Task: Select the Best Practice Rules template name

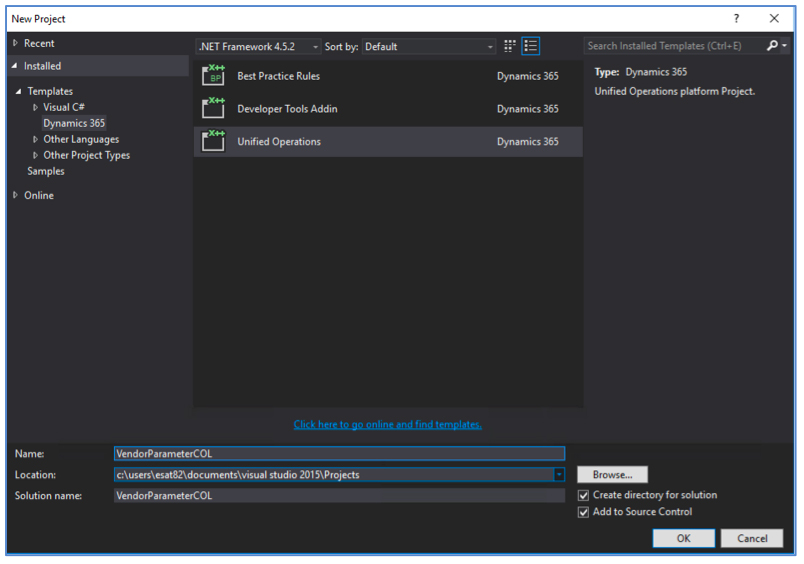Action: (278, 76)
